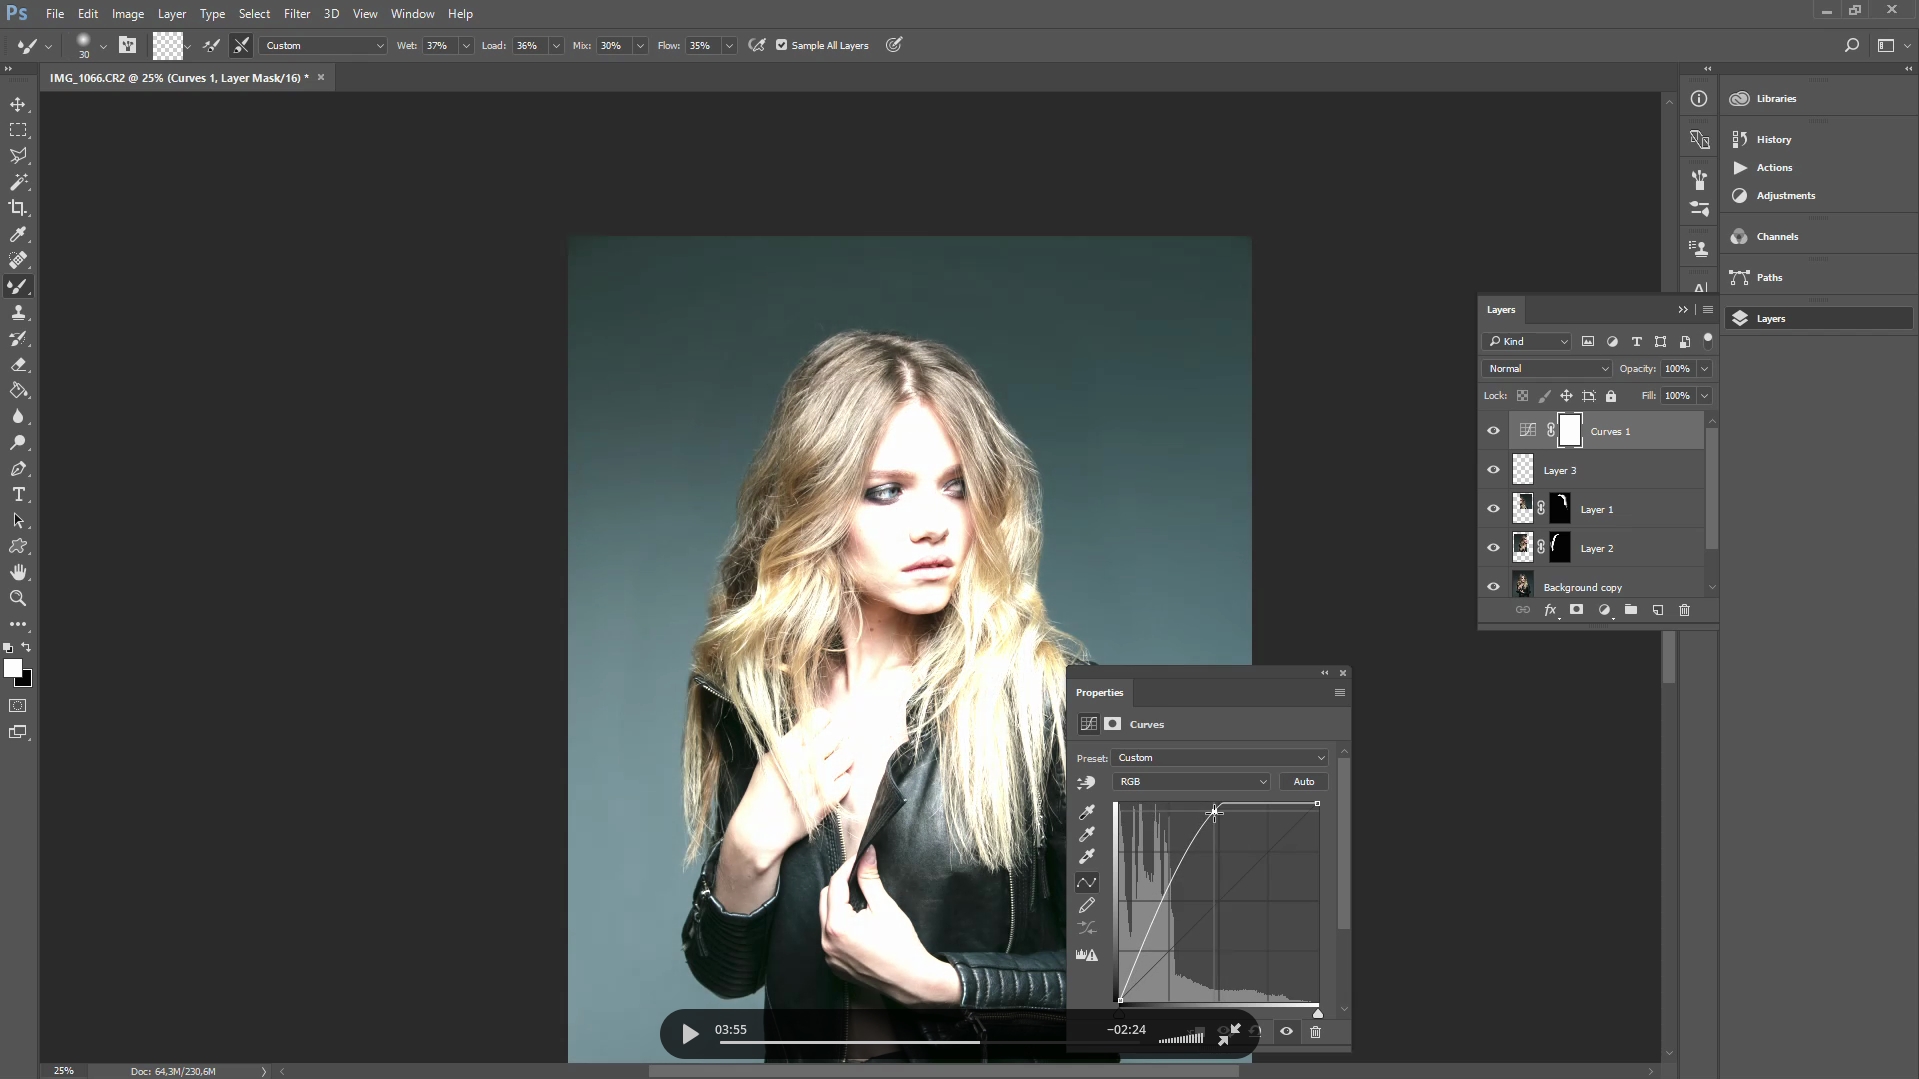Click the Layer 1 thumbnail
The height and width of the screenshot is (1079, 1919).
1523,509
